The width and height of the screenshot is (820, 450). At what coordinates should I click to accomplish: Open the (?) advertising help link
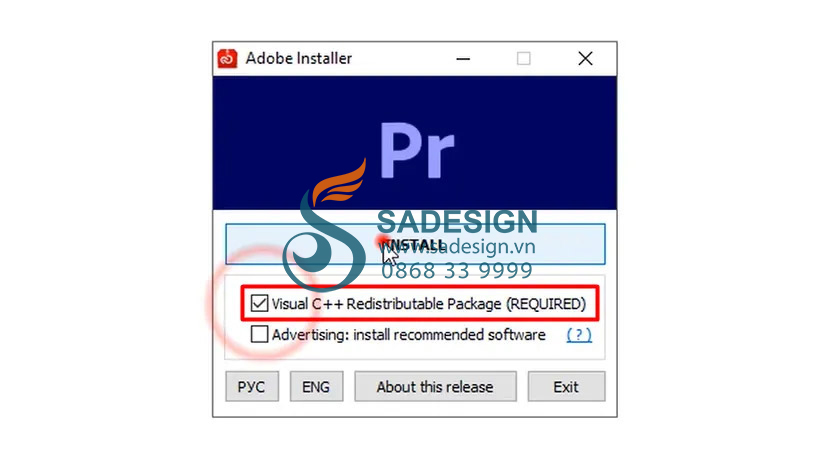click(579, 334)
